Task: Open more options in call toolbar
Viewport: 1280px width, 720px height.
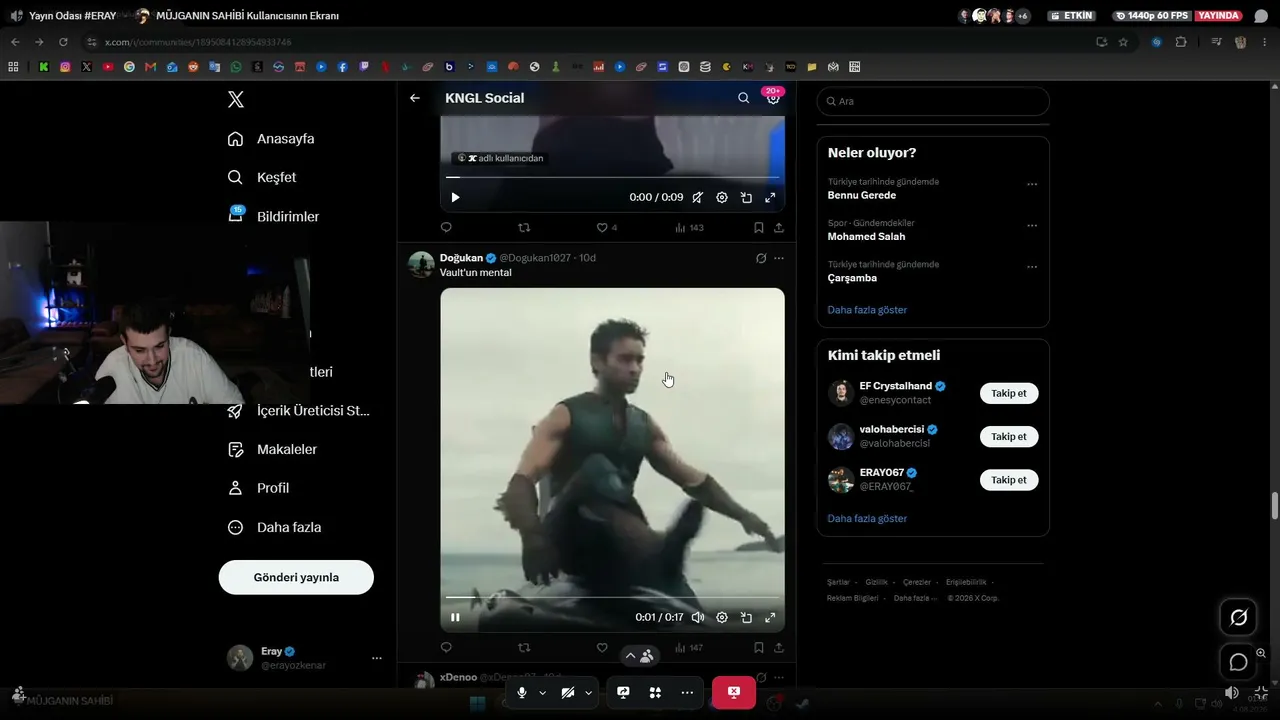Action: pyautogui.click(x=687, y=692)
